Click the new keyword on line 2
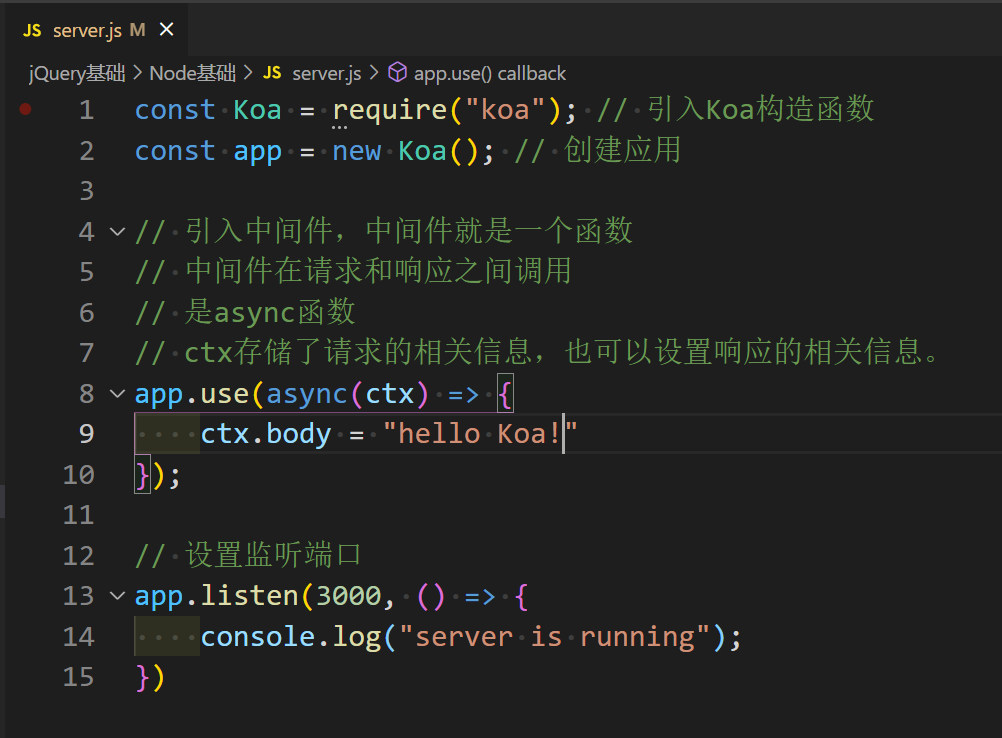 point(357,151)
